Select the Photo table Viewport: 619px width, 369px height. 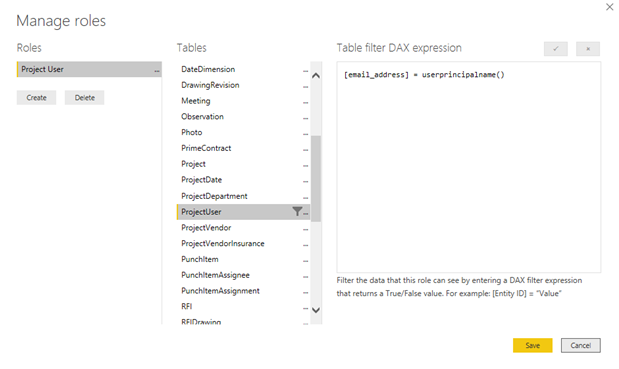coord(243,132)
